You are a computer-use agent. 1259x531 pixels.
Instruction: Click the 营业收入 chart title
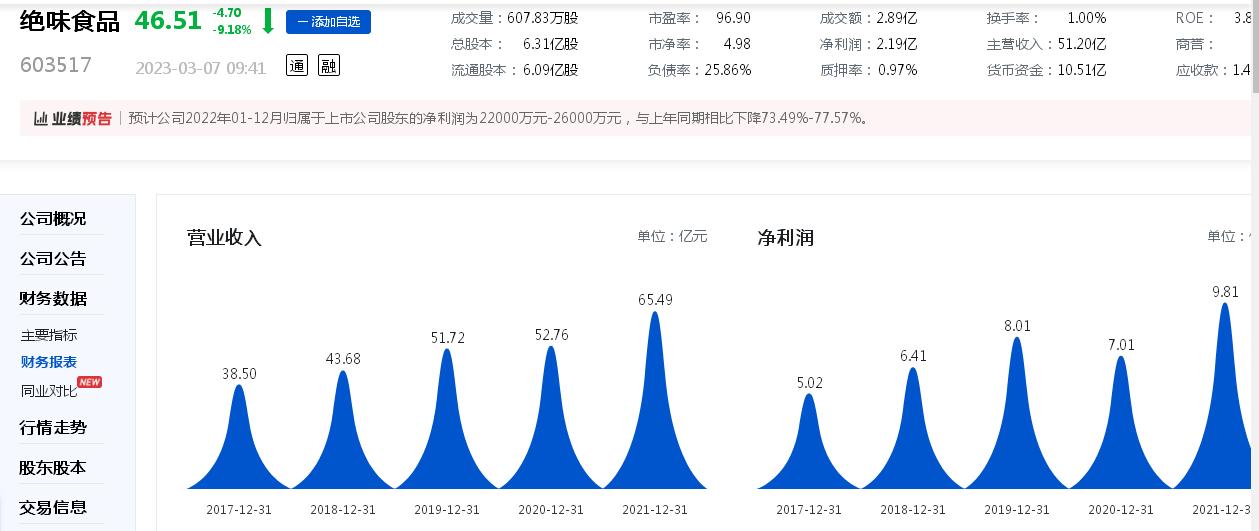(224, 238)
